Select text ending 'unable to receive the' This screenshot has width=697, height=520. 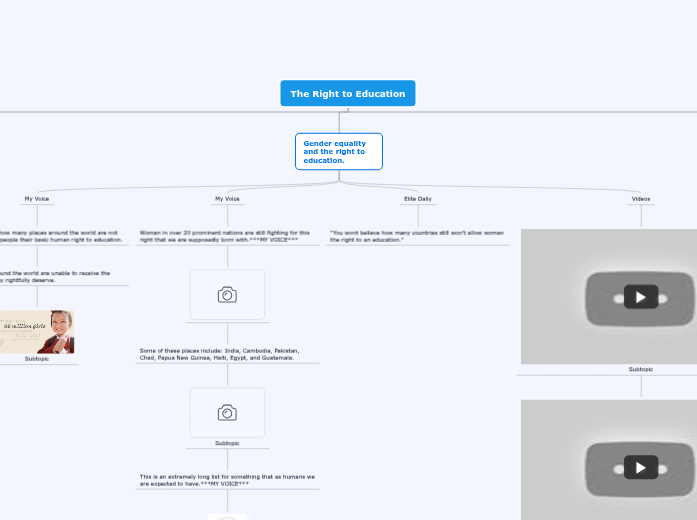point(55,276)
